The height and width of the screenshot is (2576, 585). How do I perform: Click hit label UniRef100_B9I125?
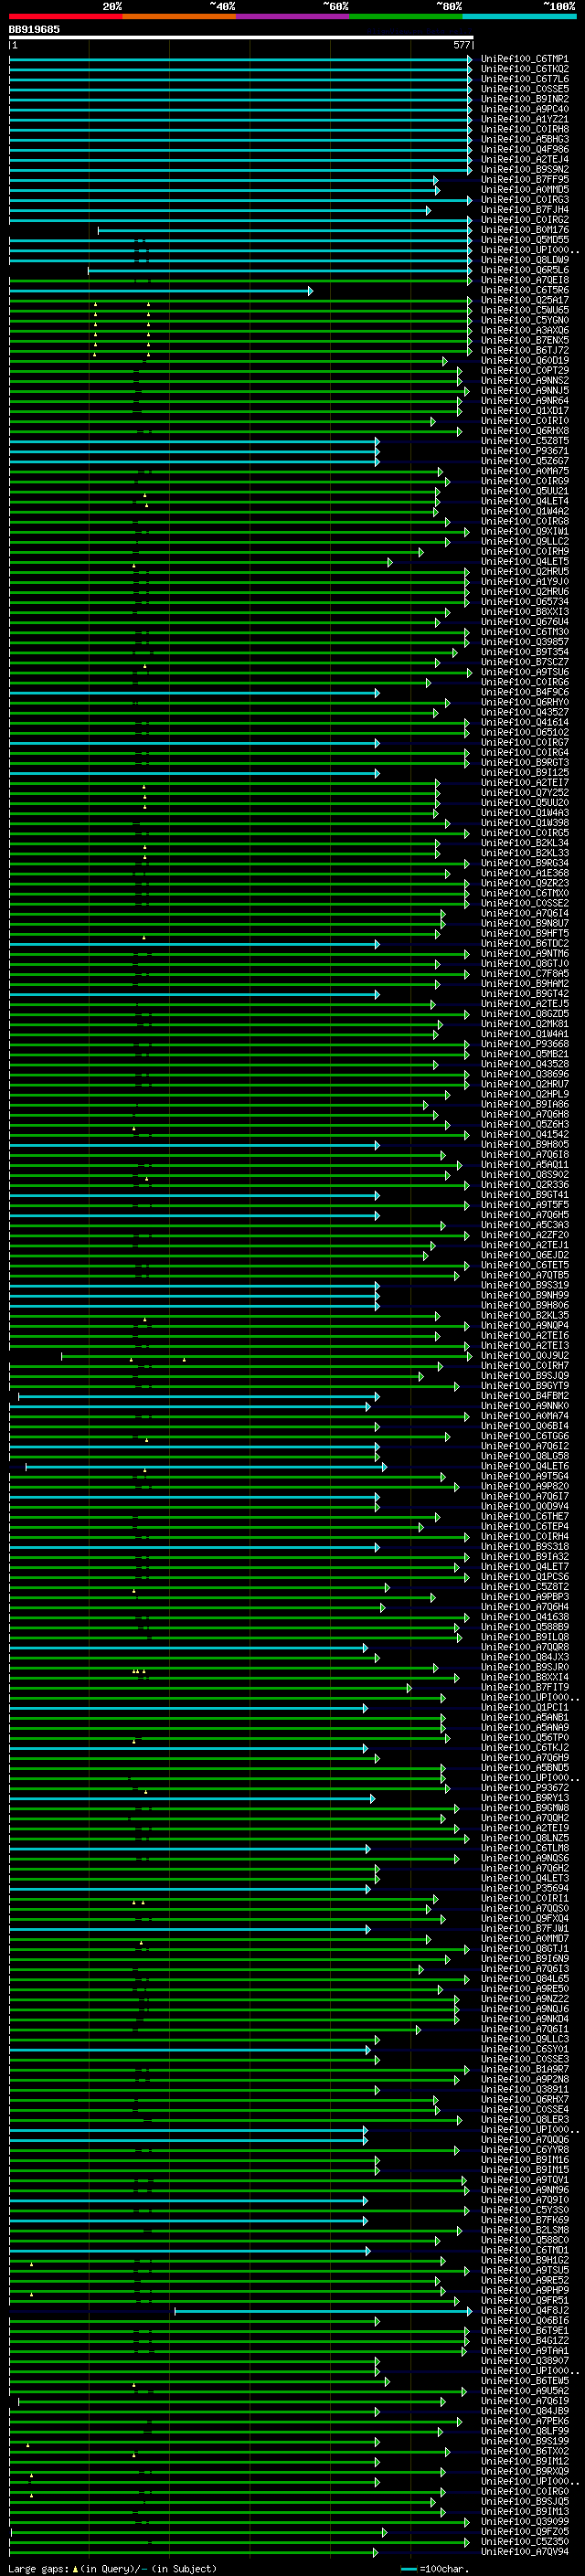(x=525, y=772)
